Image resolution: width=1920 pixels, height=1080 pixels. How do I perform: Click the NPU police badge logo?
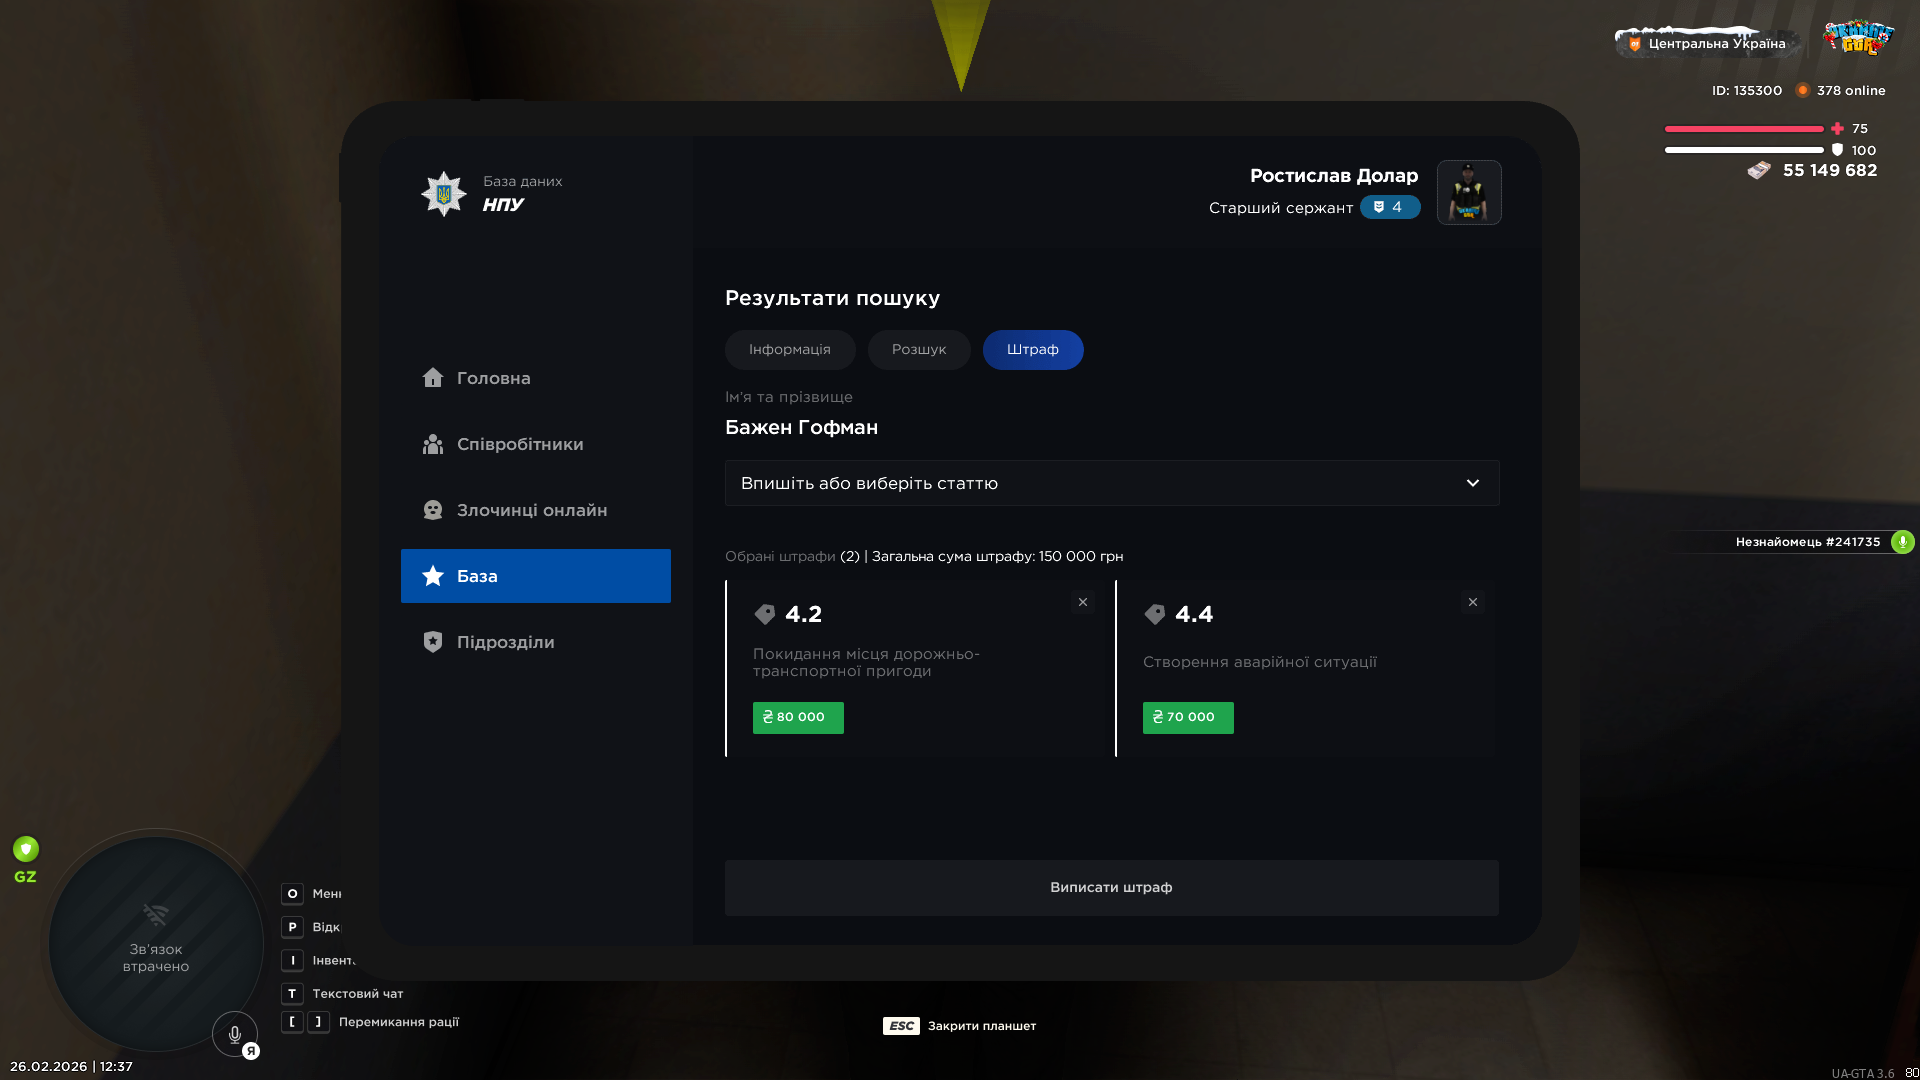443,194
